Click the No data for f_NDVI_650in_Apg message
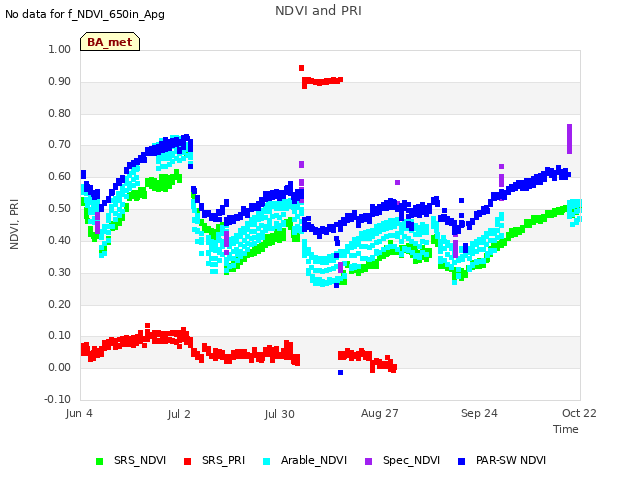The image size is (640, 480). (x=85, y=14)
